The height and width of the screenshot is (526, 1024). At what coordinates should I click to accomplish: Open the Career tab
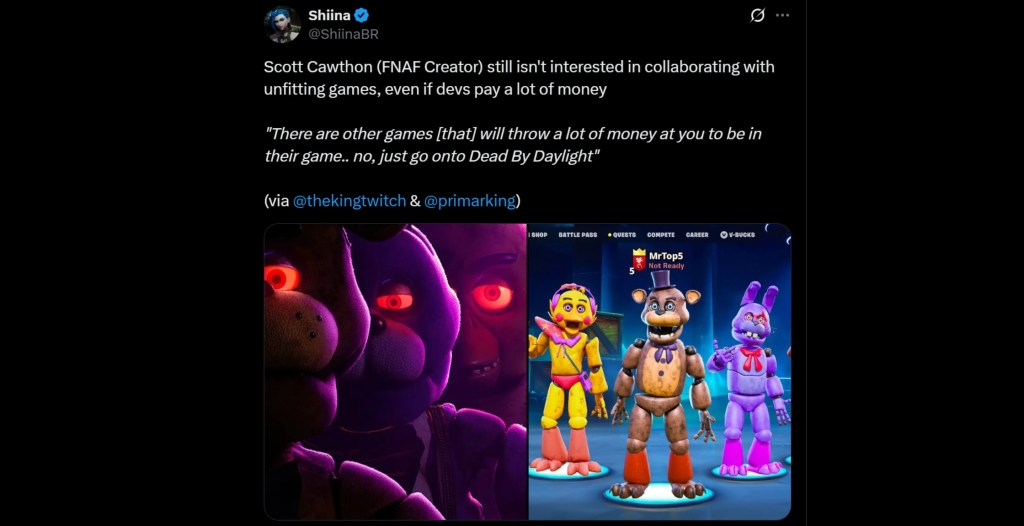pos(697,235)
